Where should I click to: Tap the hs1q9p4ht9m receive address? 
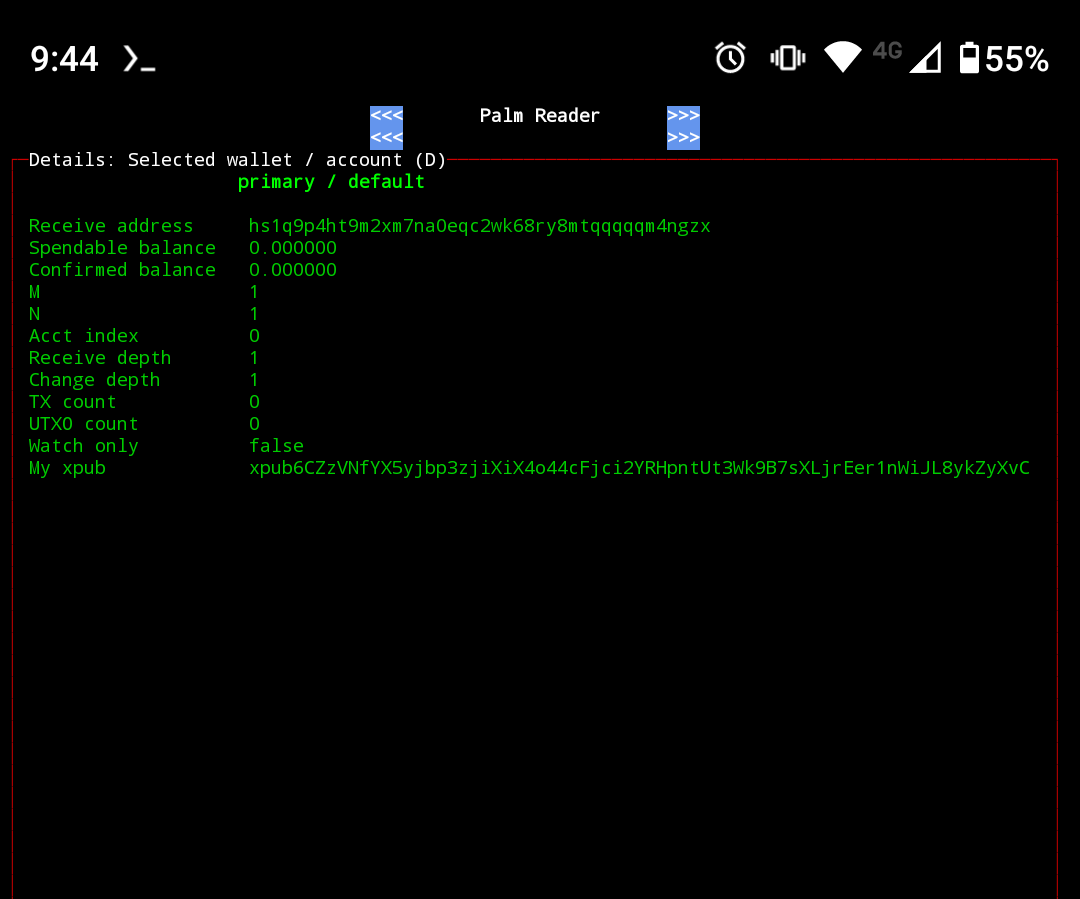480,225
